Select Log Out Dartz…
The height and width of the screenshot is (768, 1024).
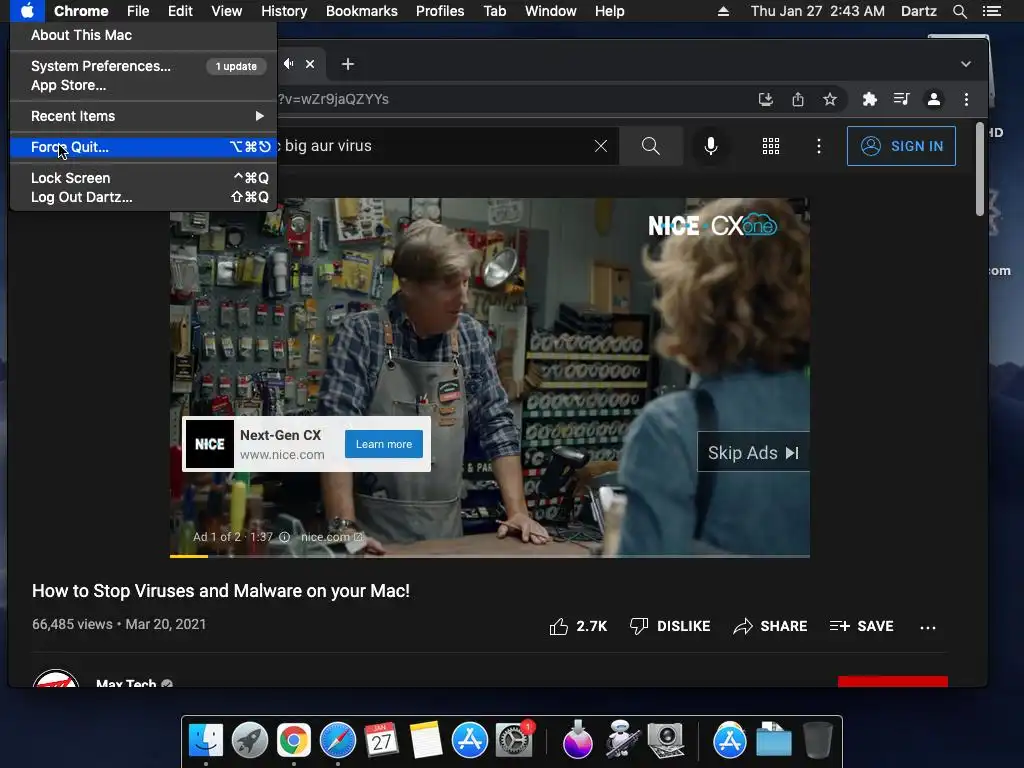pyautogui.click(x=143, y=197)
